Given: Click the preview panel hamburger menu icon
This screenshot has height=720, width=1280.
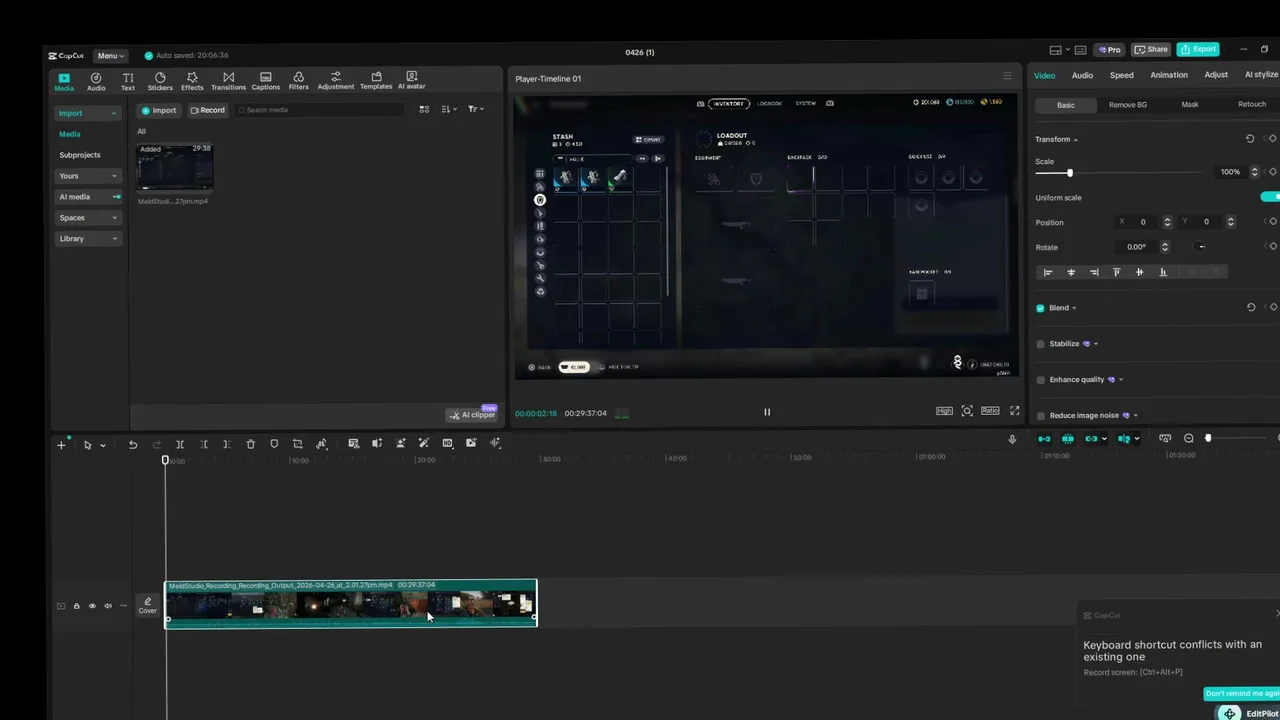Looking at the screenshot, I should coord(1007,76).
